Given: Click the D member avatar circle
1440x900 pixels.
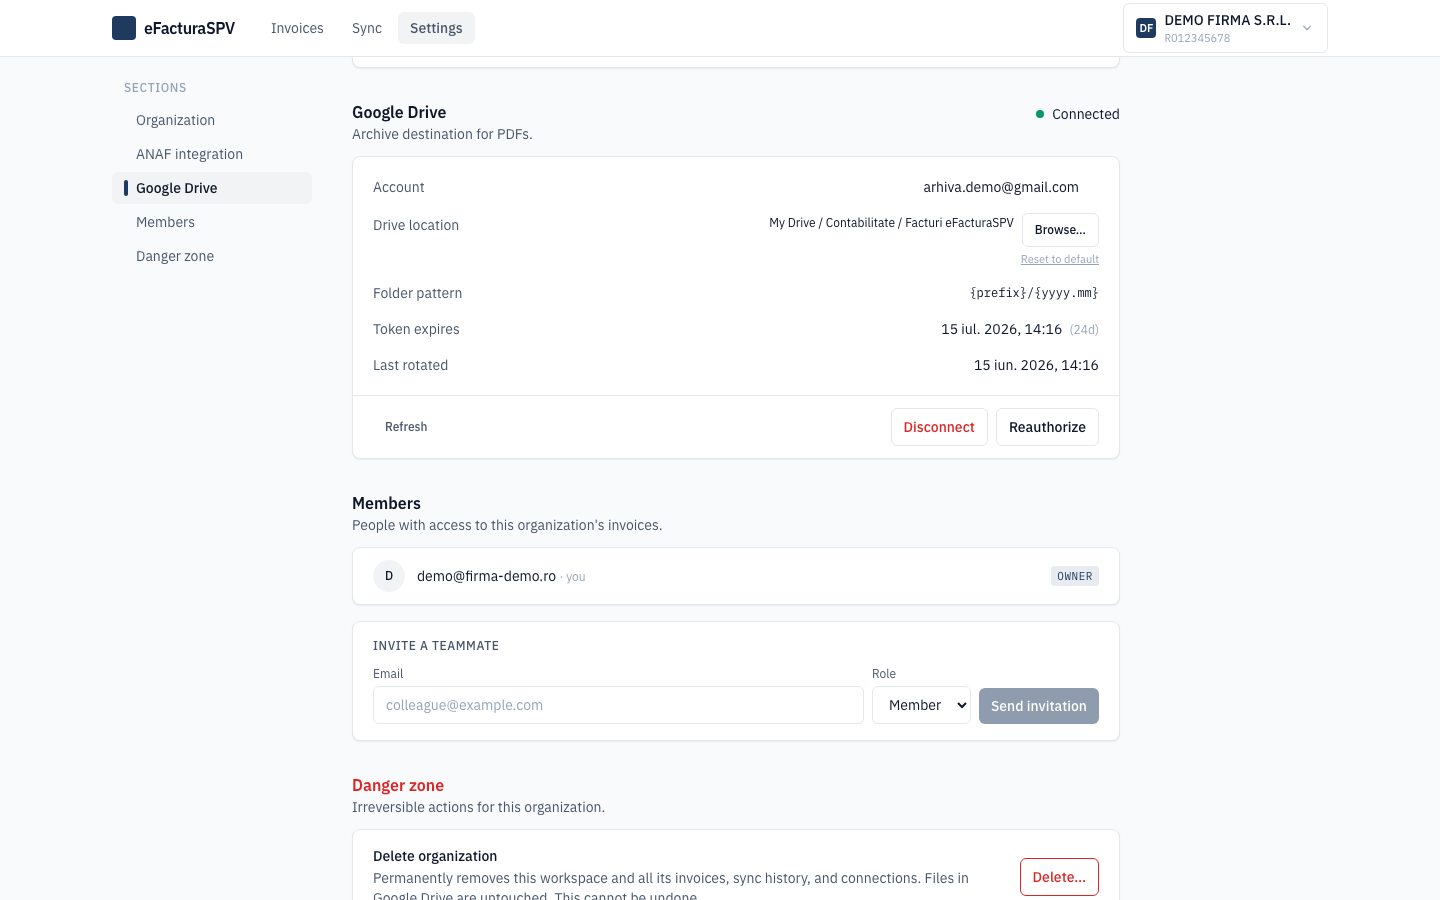Looking at the screenshot, I should coord(389,576).
